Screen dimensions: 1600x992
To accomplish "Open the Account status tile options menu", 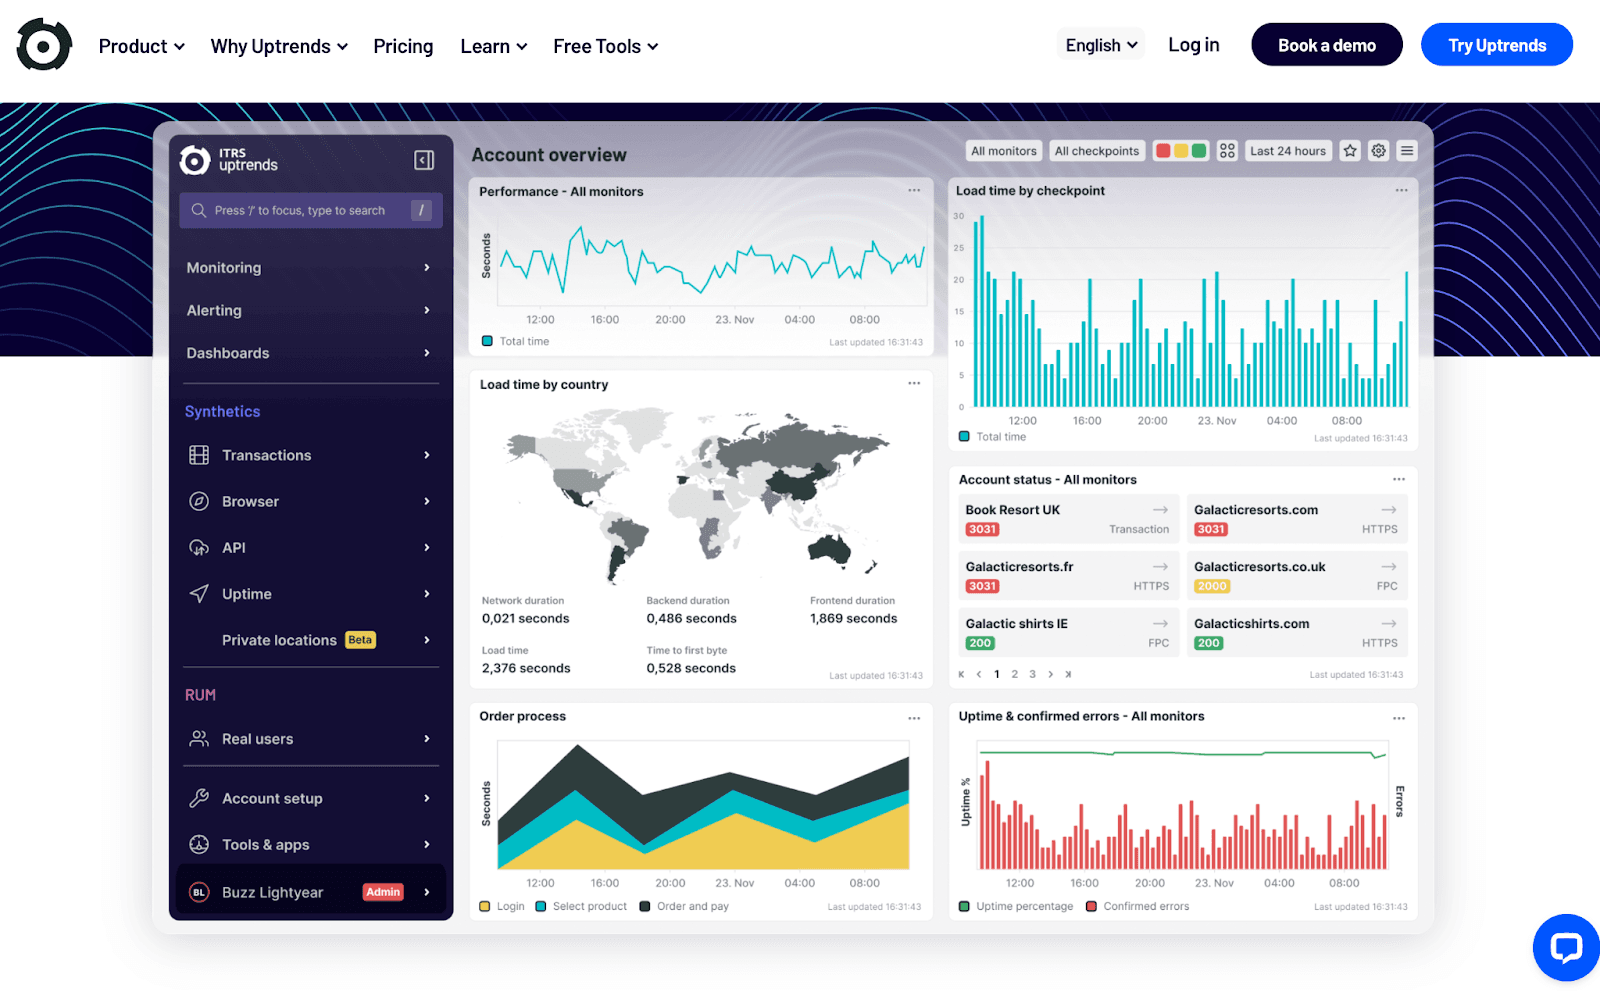I will tap(1399, 479).
